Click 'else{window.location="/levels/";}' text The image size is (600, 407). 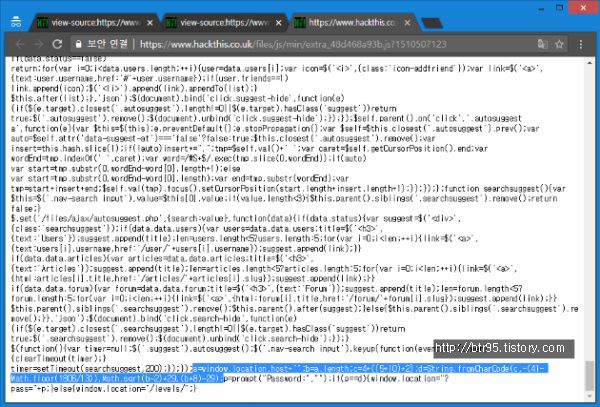click(x=124, y=389)
